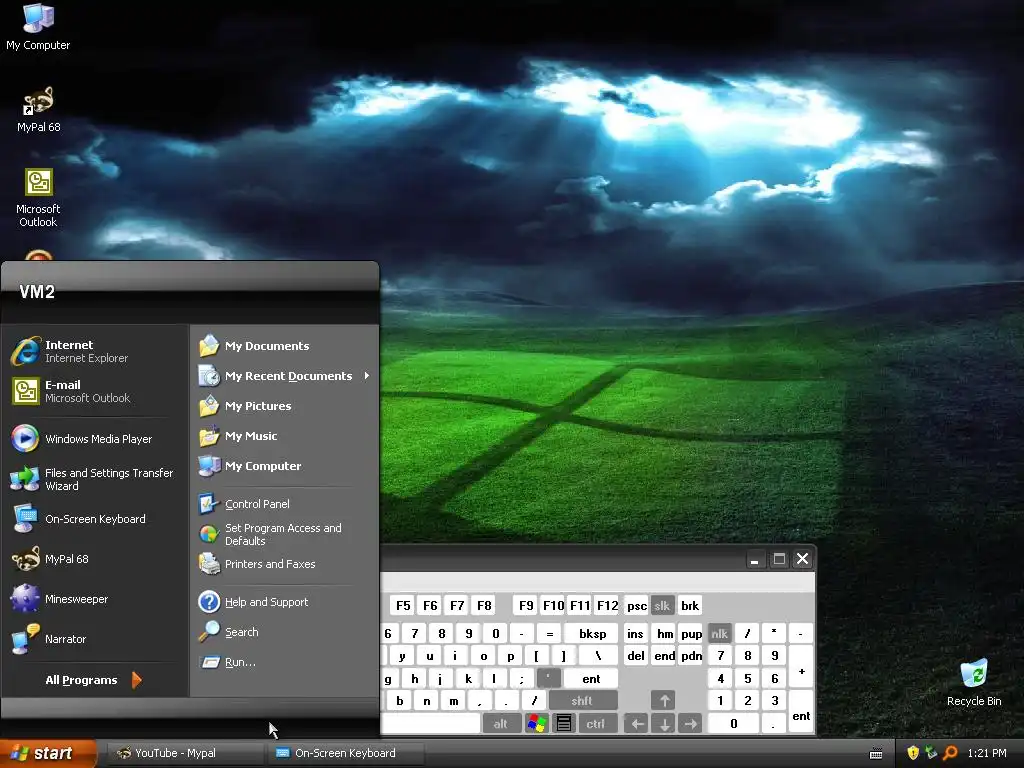This screenshot has width=1024, height=768.
Task: Click the end key on On-Screen Keyboard
Action: click(x=665, y=656)
